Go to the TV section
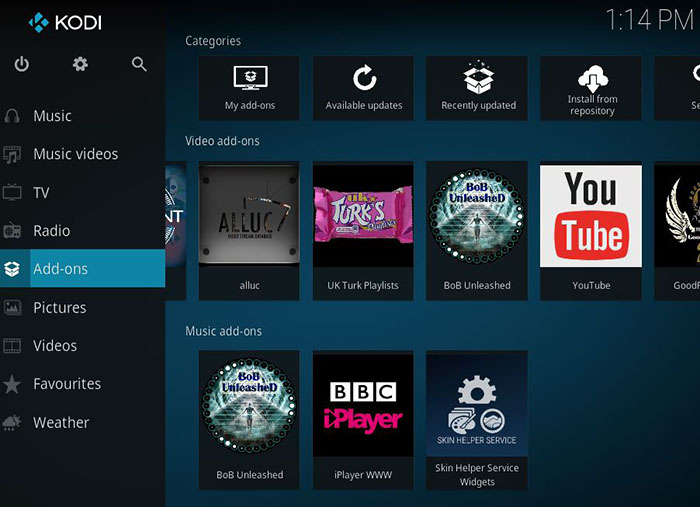This screenshot has height=507, width=700. [83, 192]
